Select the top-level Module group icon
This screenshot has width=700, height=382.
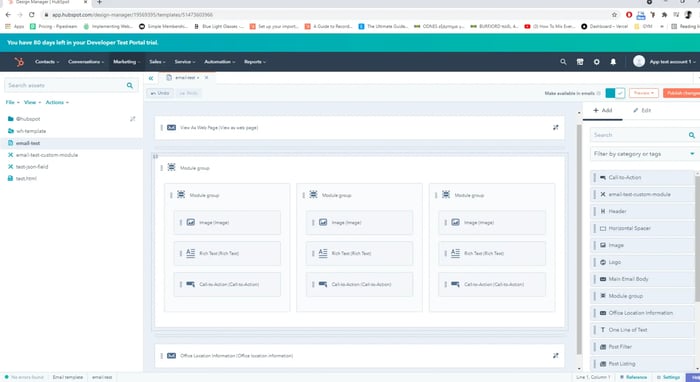click(171, 167)
